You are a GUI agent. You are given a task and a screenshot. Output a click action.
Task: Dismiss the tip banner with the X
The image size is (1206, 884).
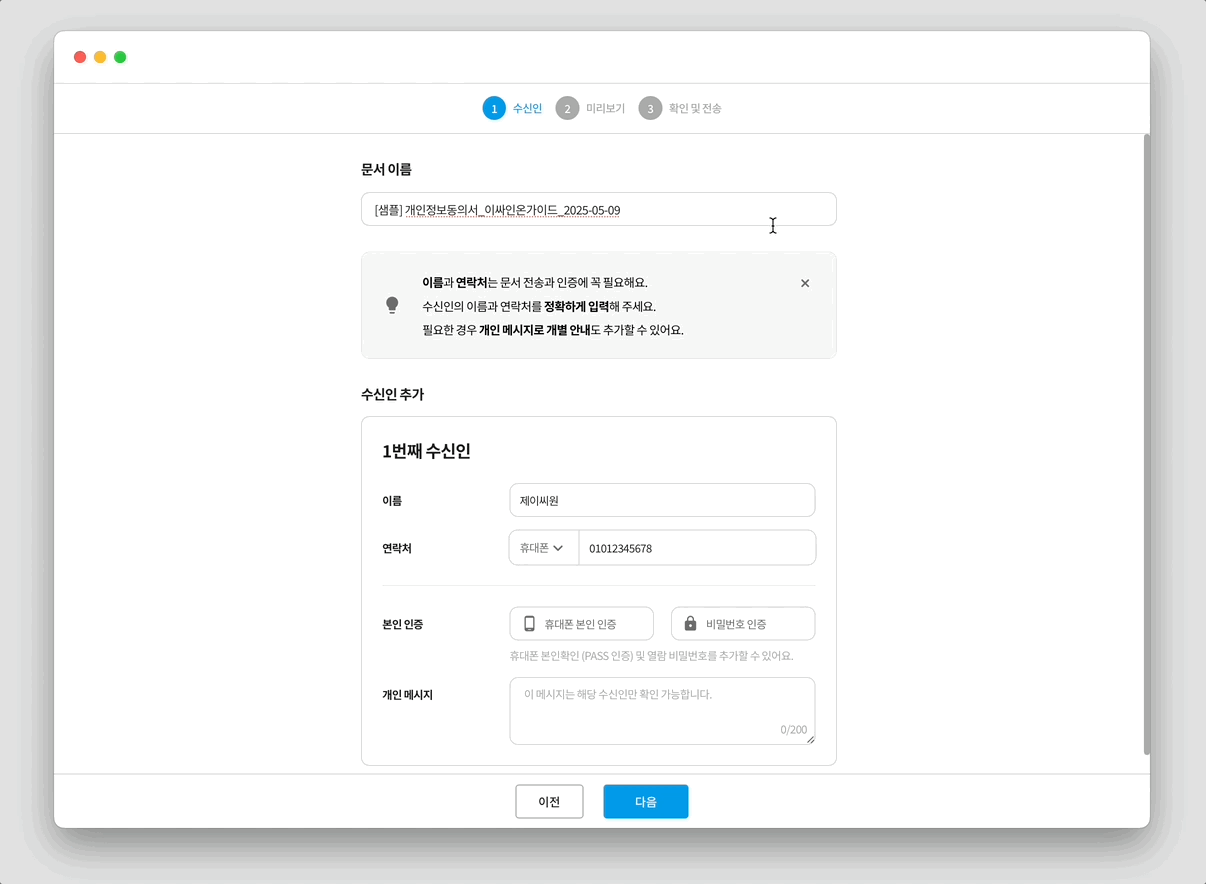click(805, 283)
